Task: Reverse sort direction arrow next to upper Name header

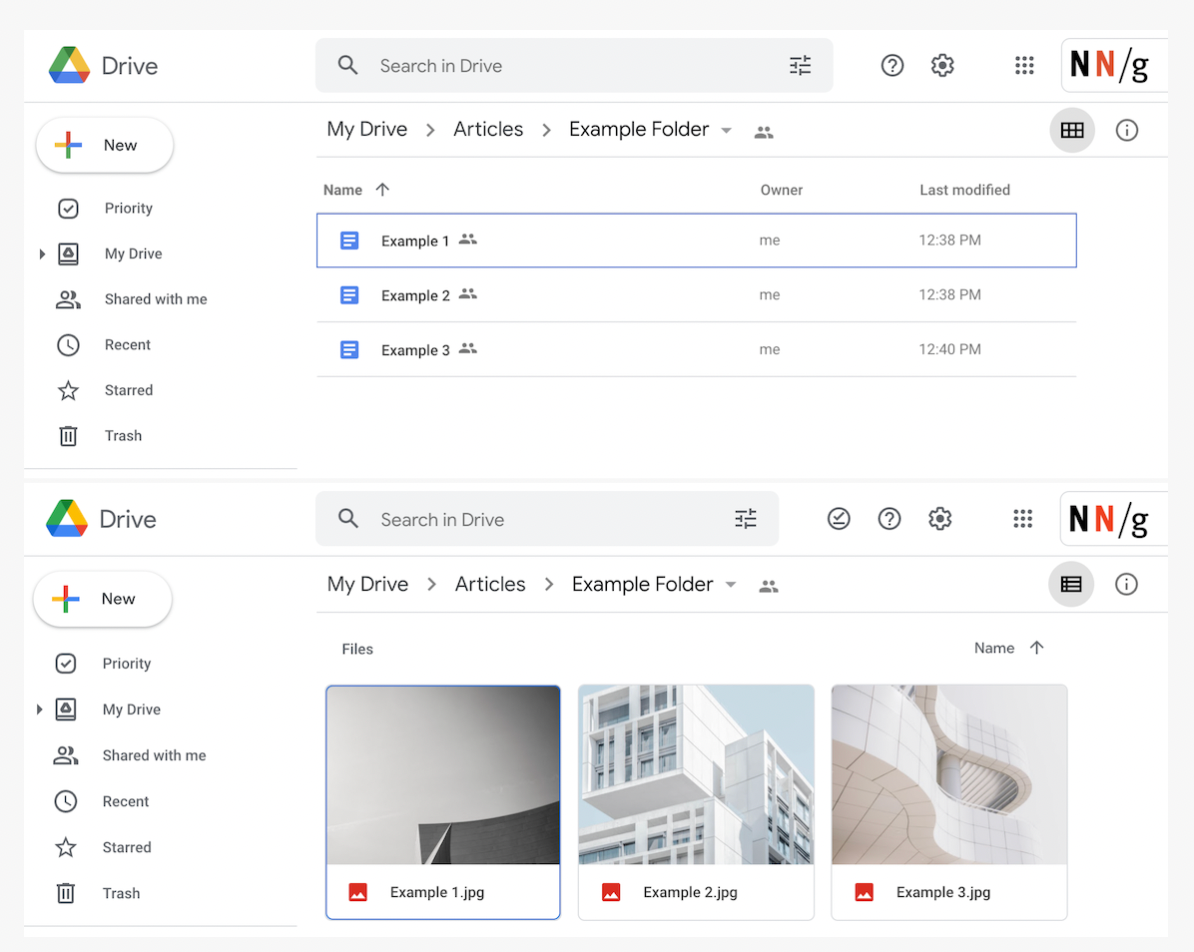Action: [x=382, y=190]
